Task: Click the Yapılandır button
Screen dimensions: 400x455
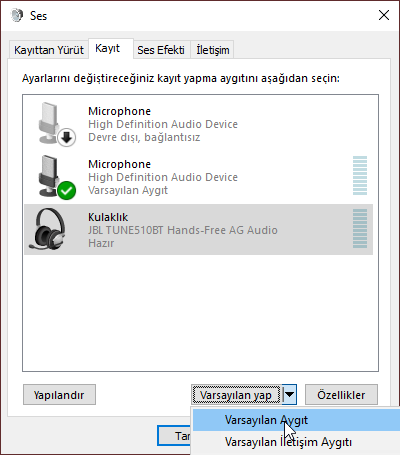Action: pos(59,395)
